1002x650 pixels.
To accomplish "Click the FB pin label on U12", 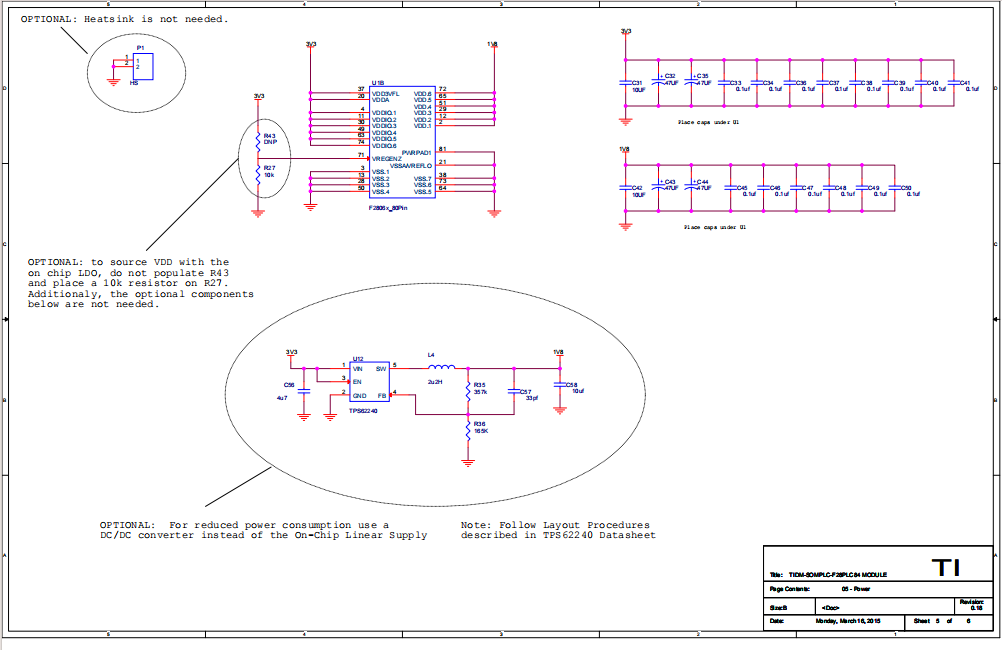I will [x=382, y=396].
